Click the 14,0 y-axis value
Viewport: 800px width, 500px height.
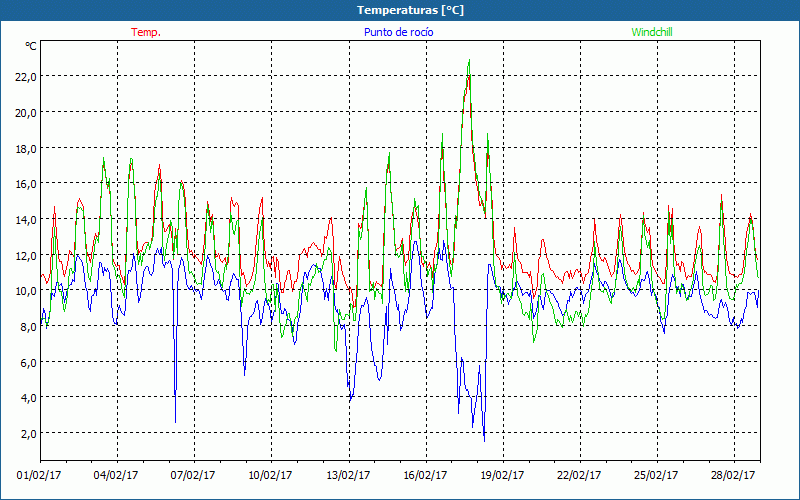coord(26,219)
